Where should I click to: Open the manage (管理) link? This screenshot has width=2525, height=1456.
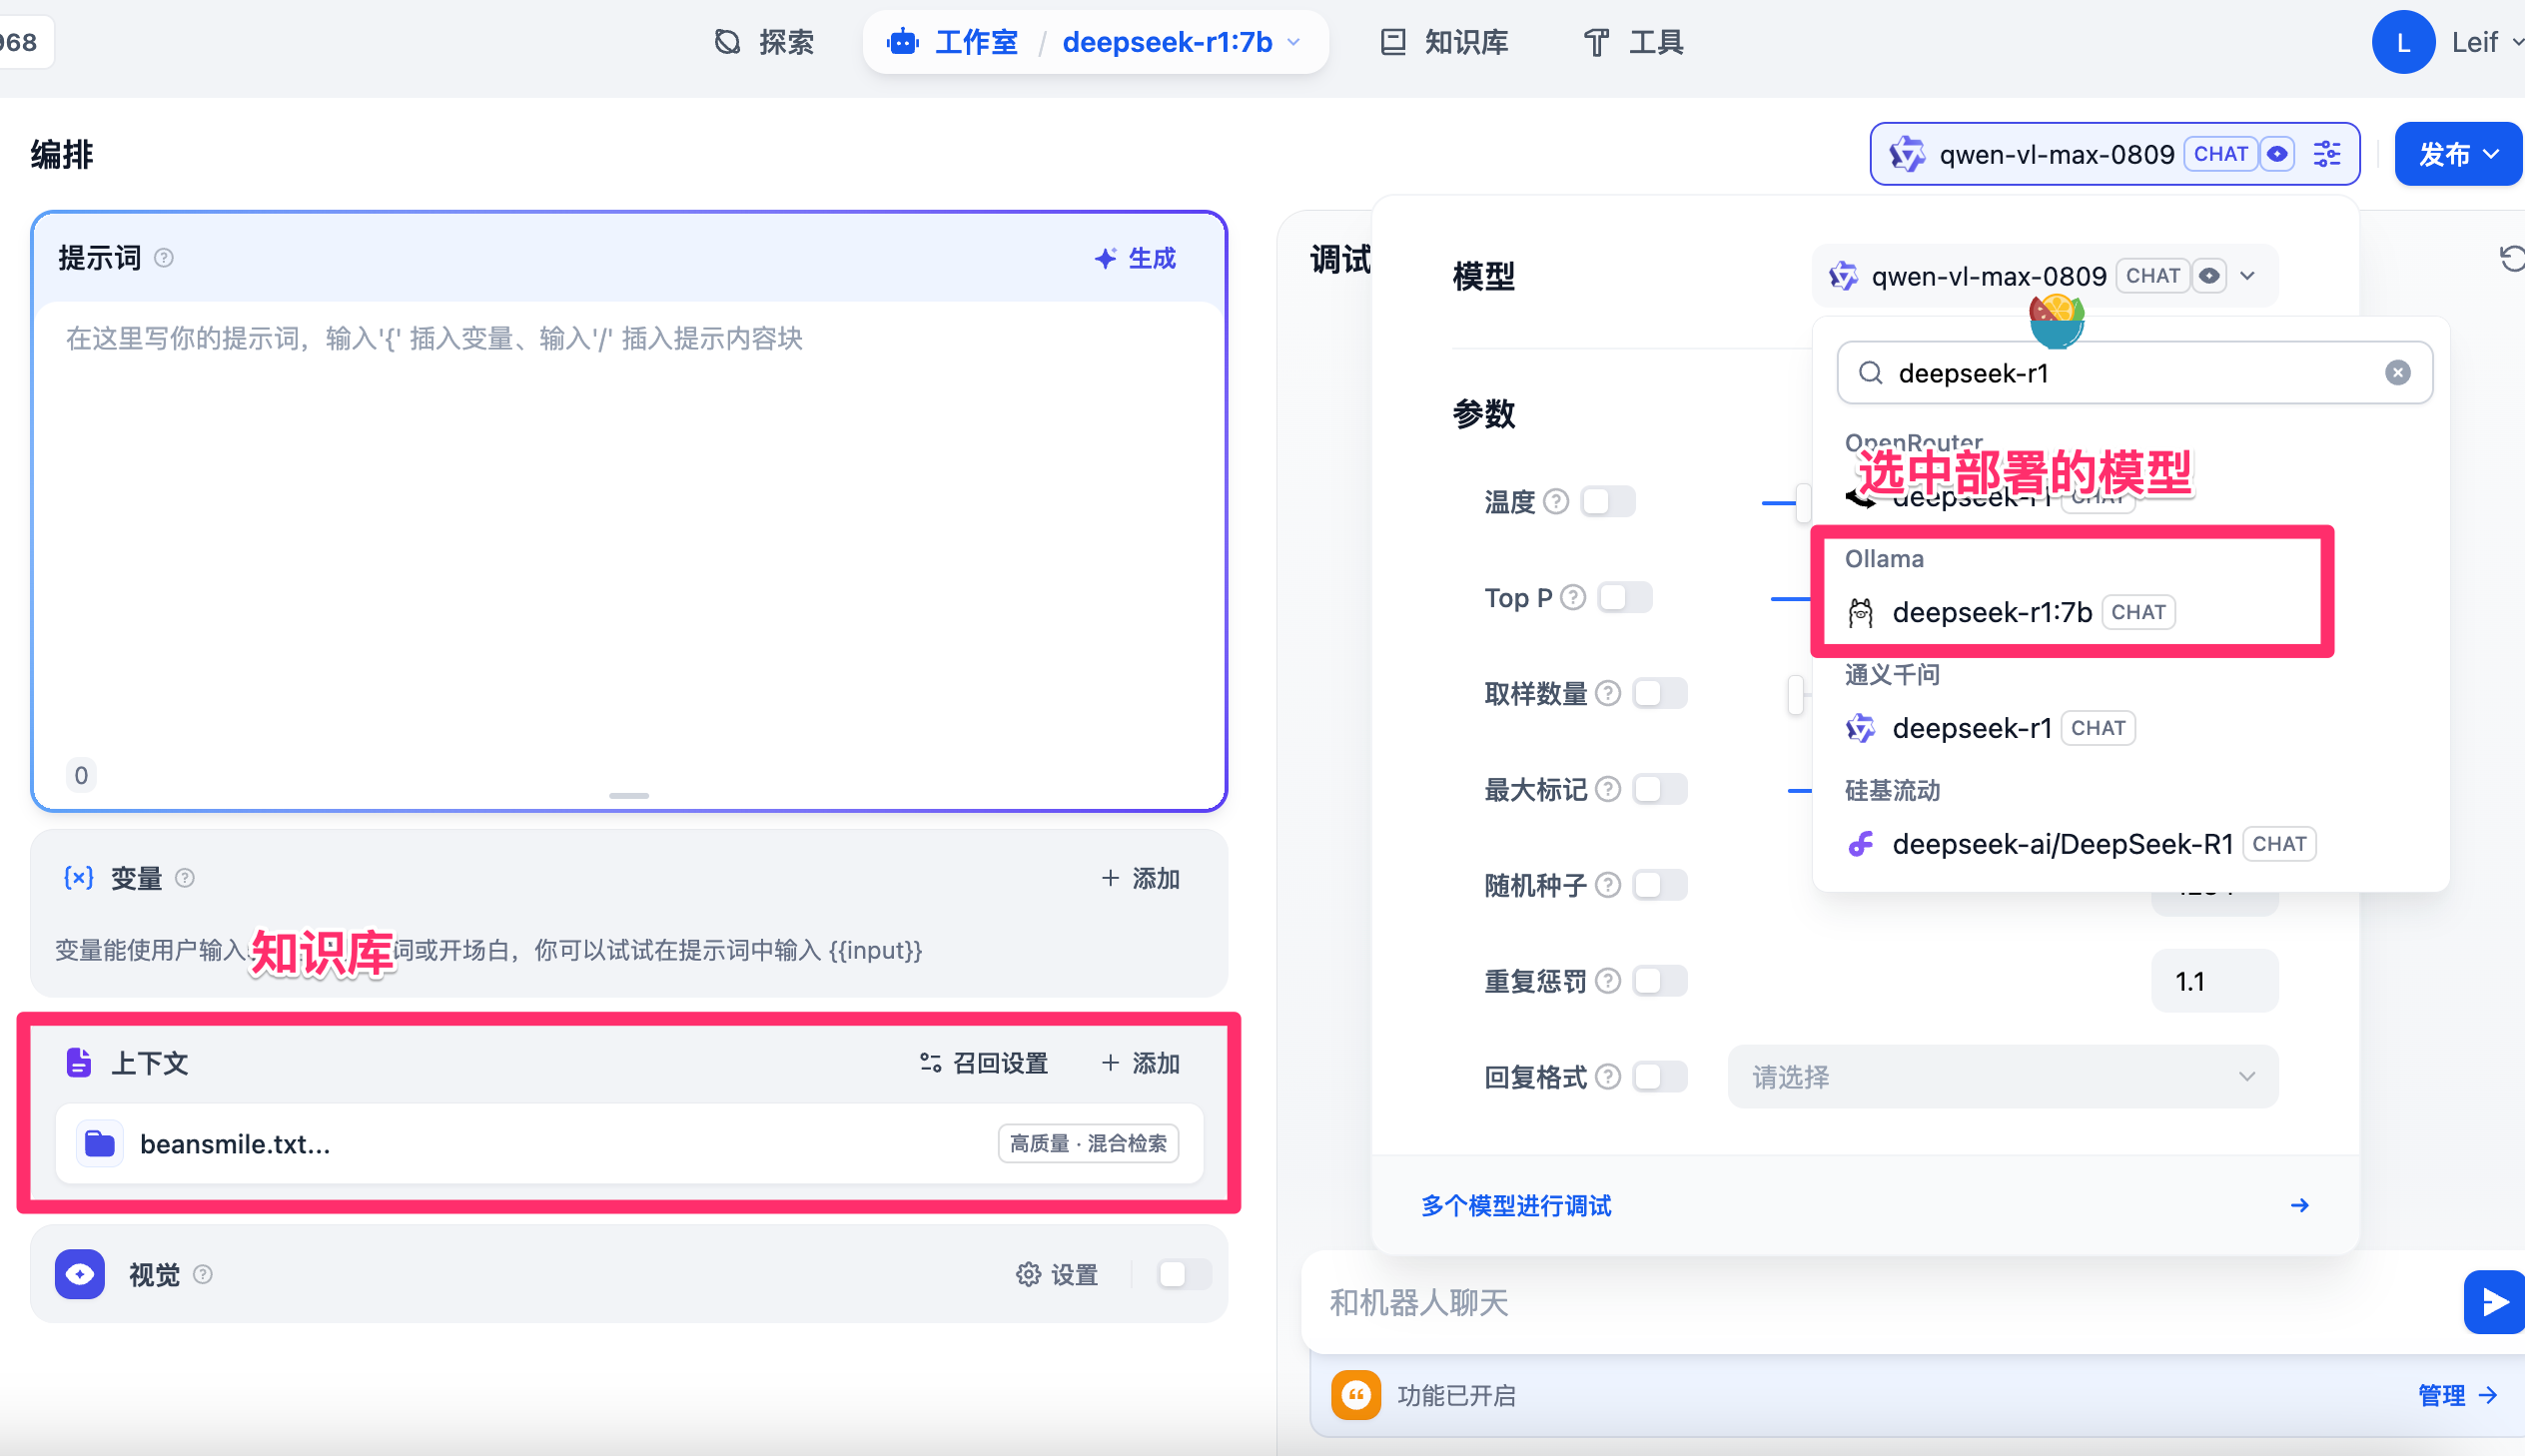2459,1394
